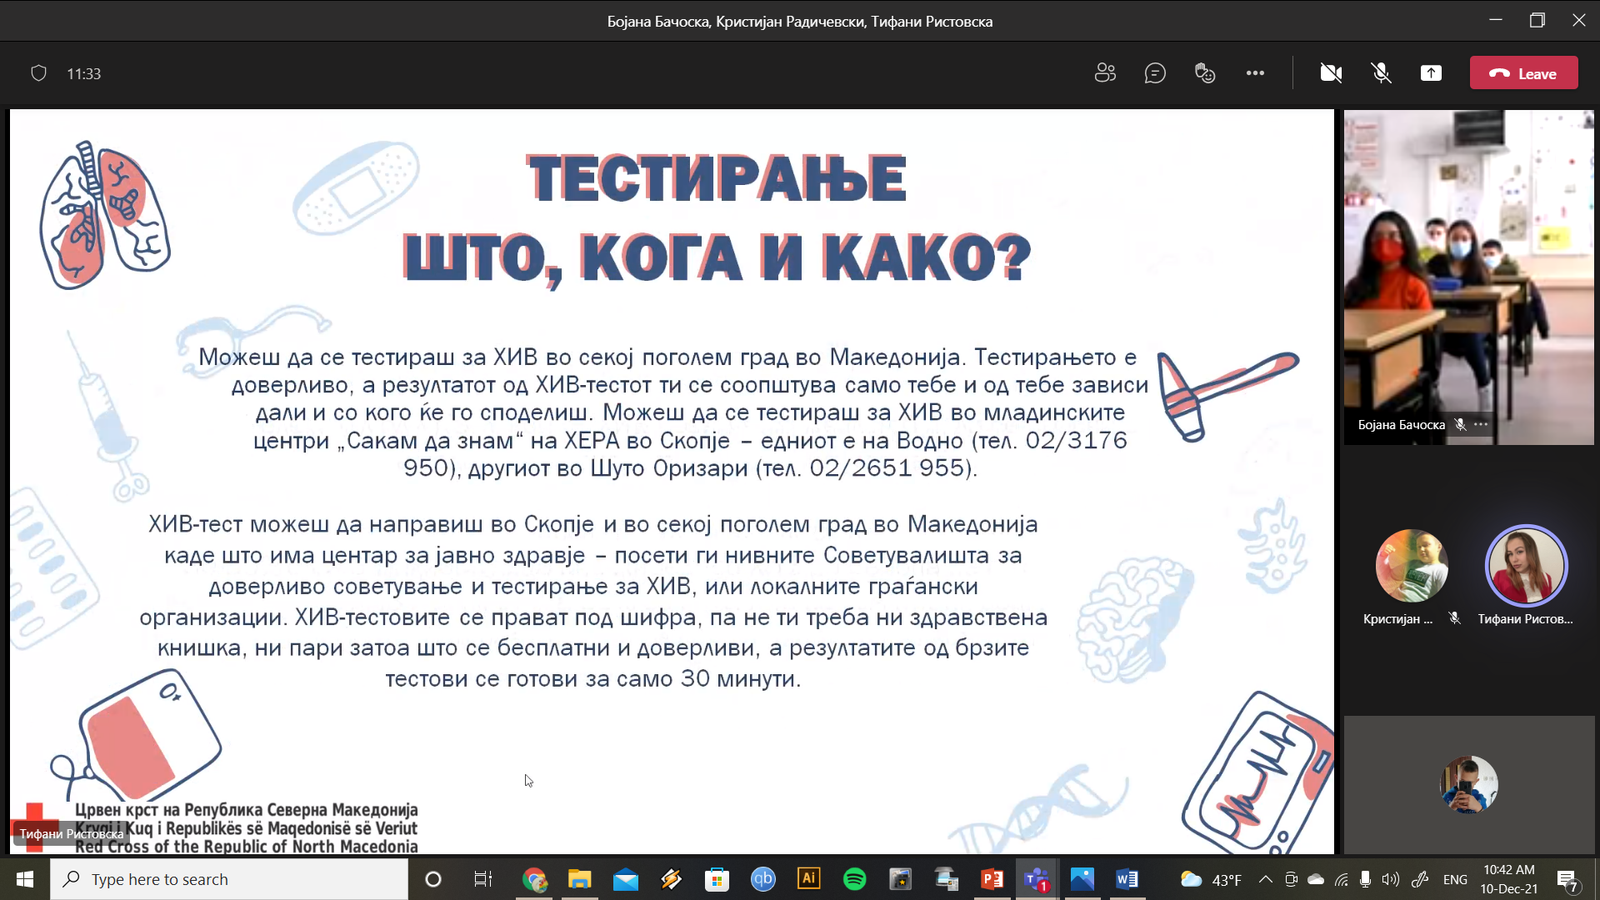Leave the meeting

[1524, 73]
